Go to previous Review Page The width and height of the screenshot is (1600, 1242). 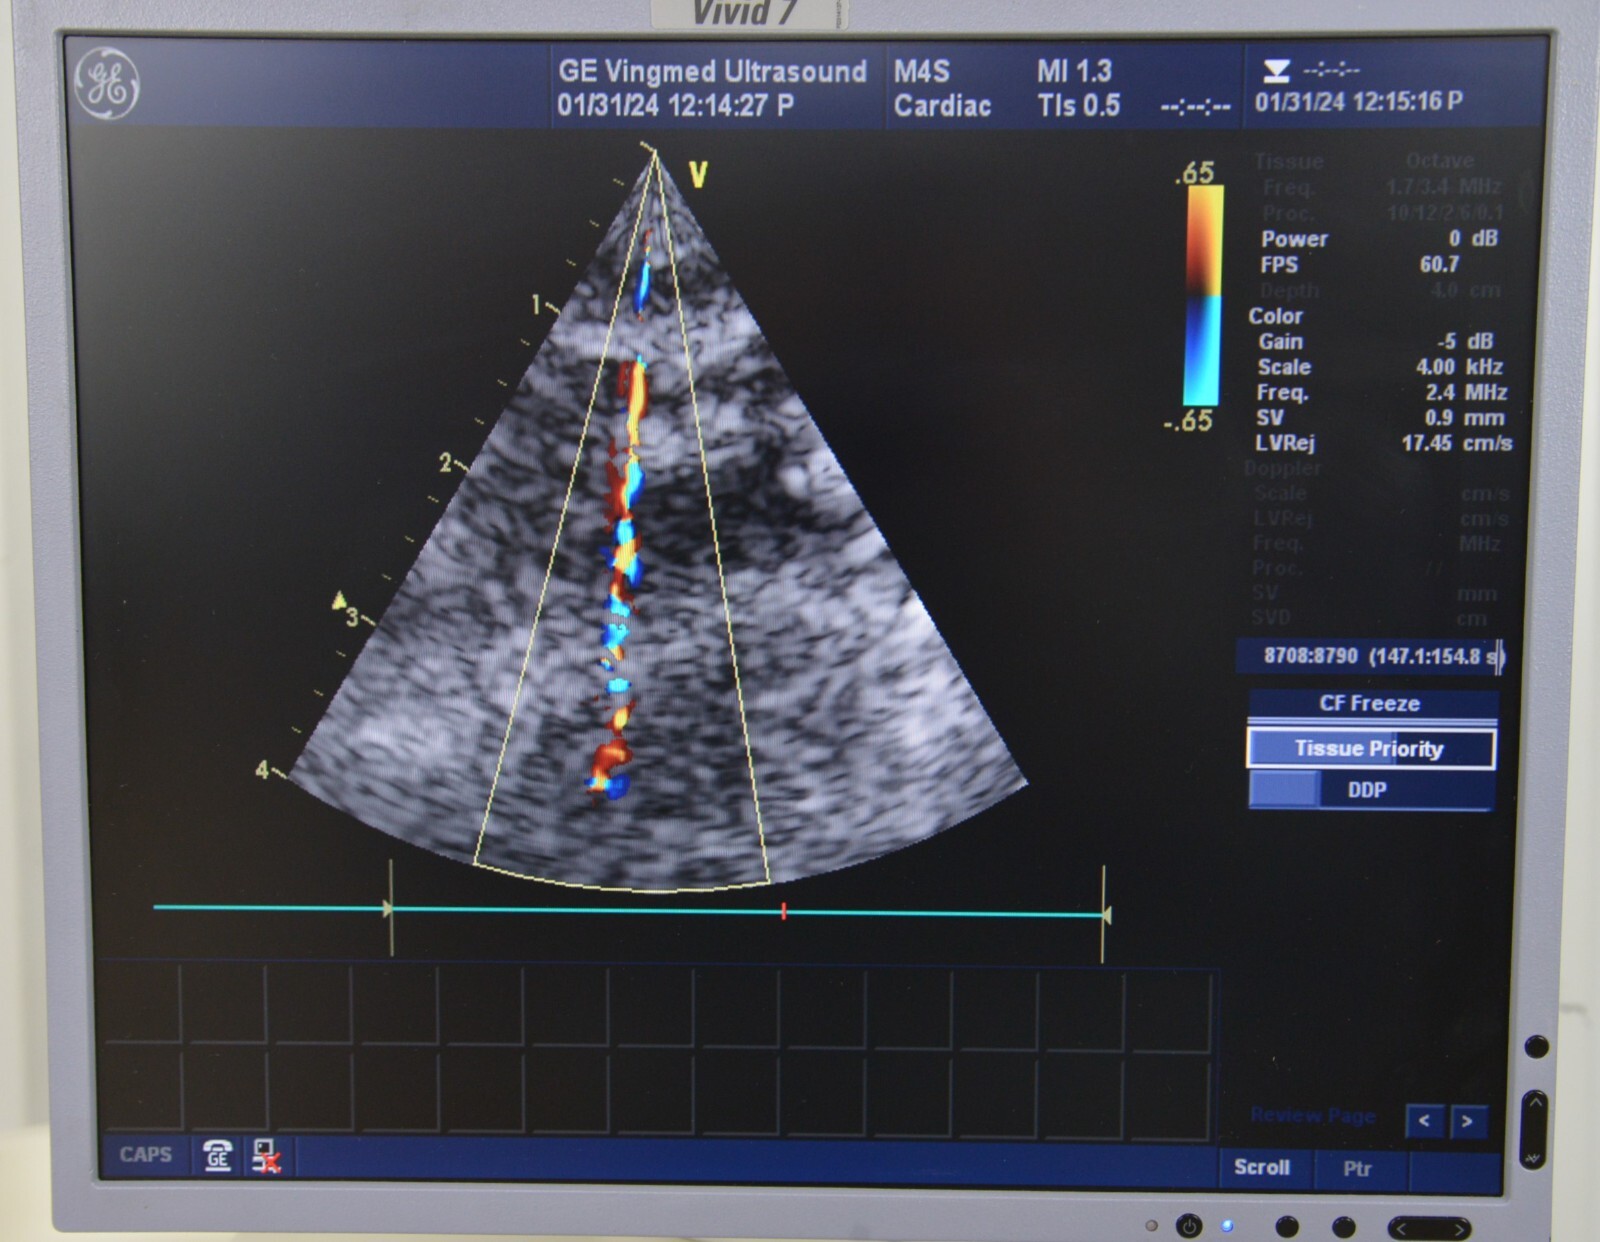(1424, 1121)
